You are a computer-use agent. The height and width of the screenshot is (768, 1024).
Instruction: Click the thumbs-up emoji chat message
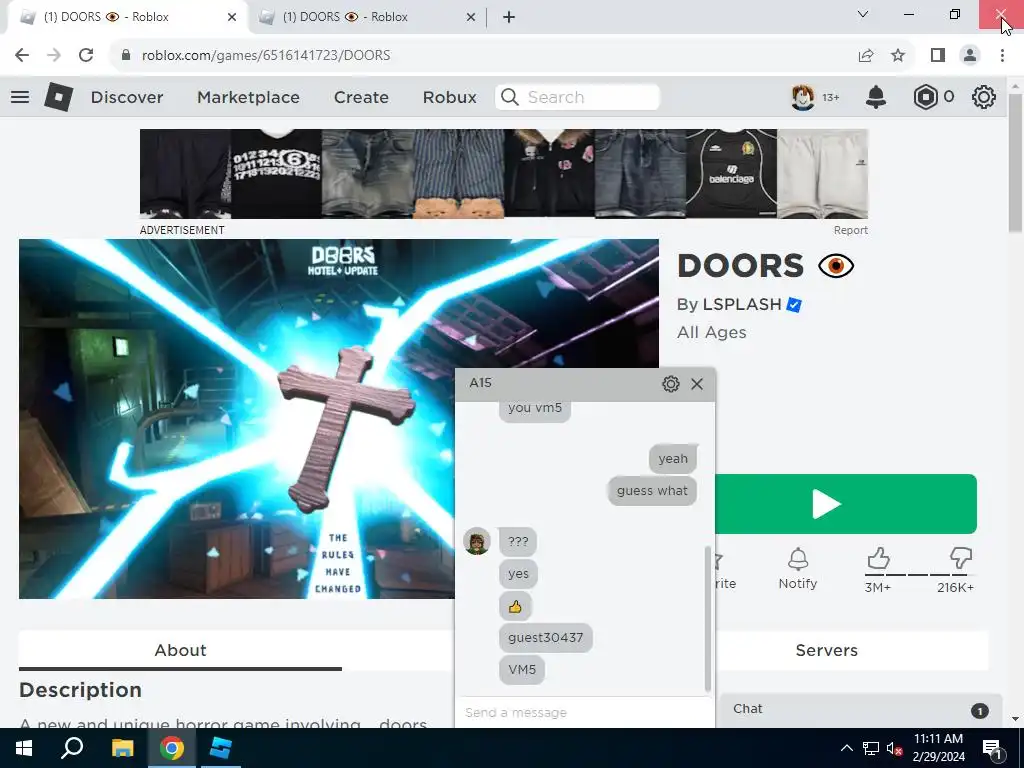[x=515, y=607]
